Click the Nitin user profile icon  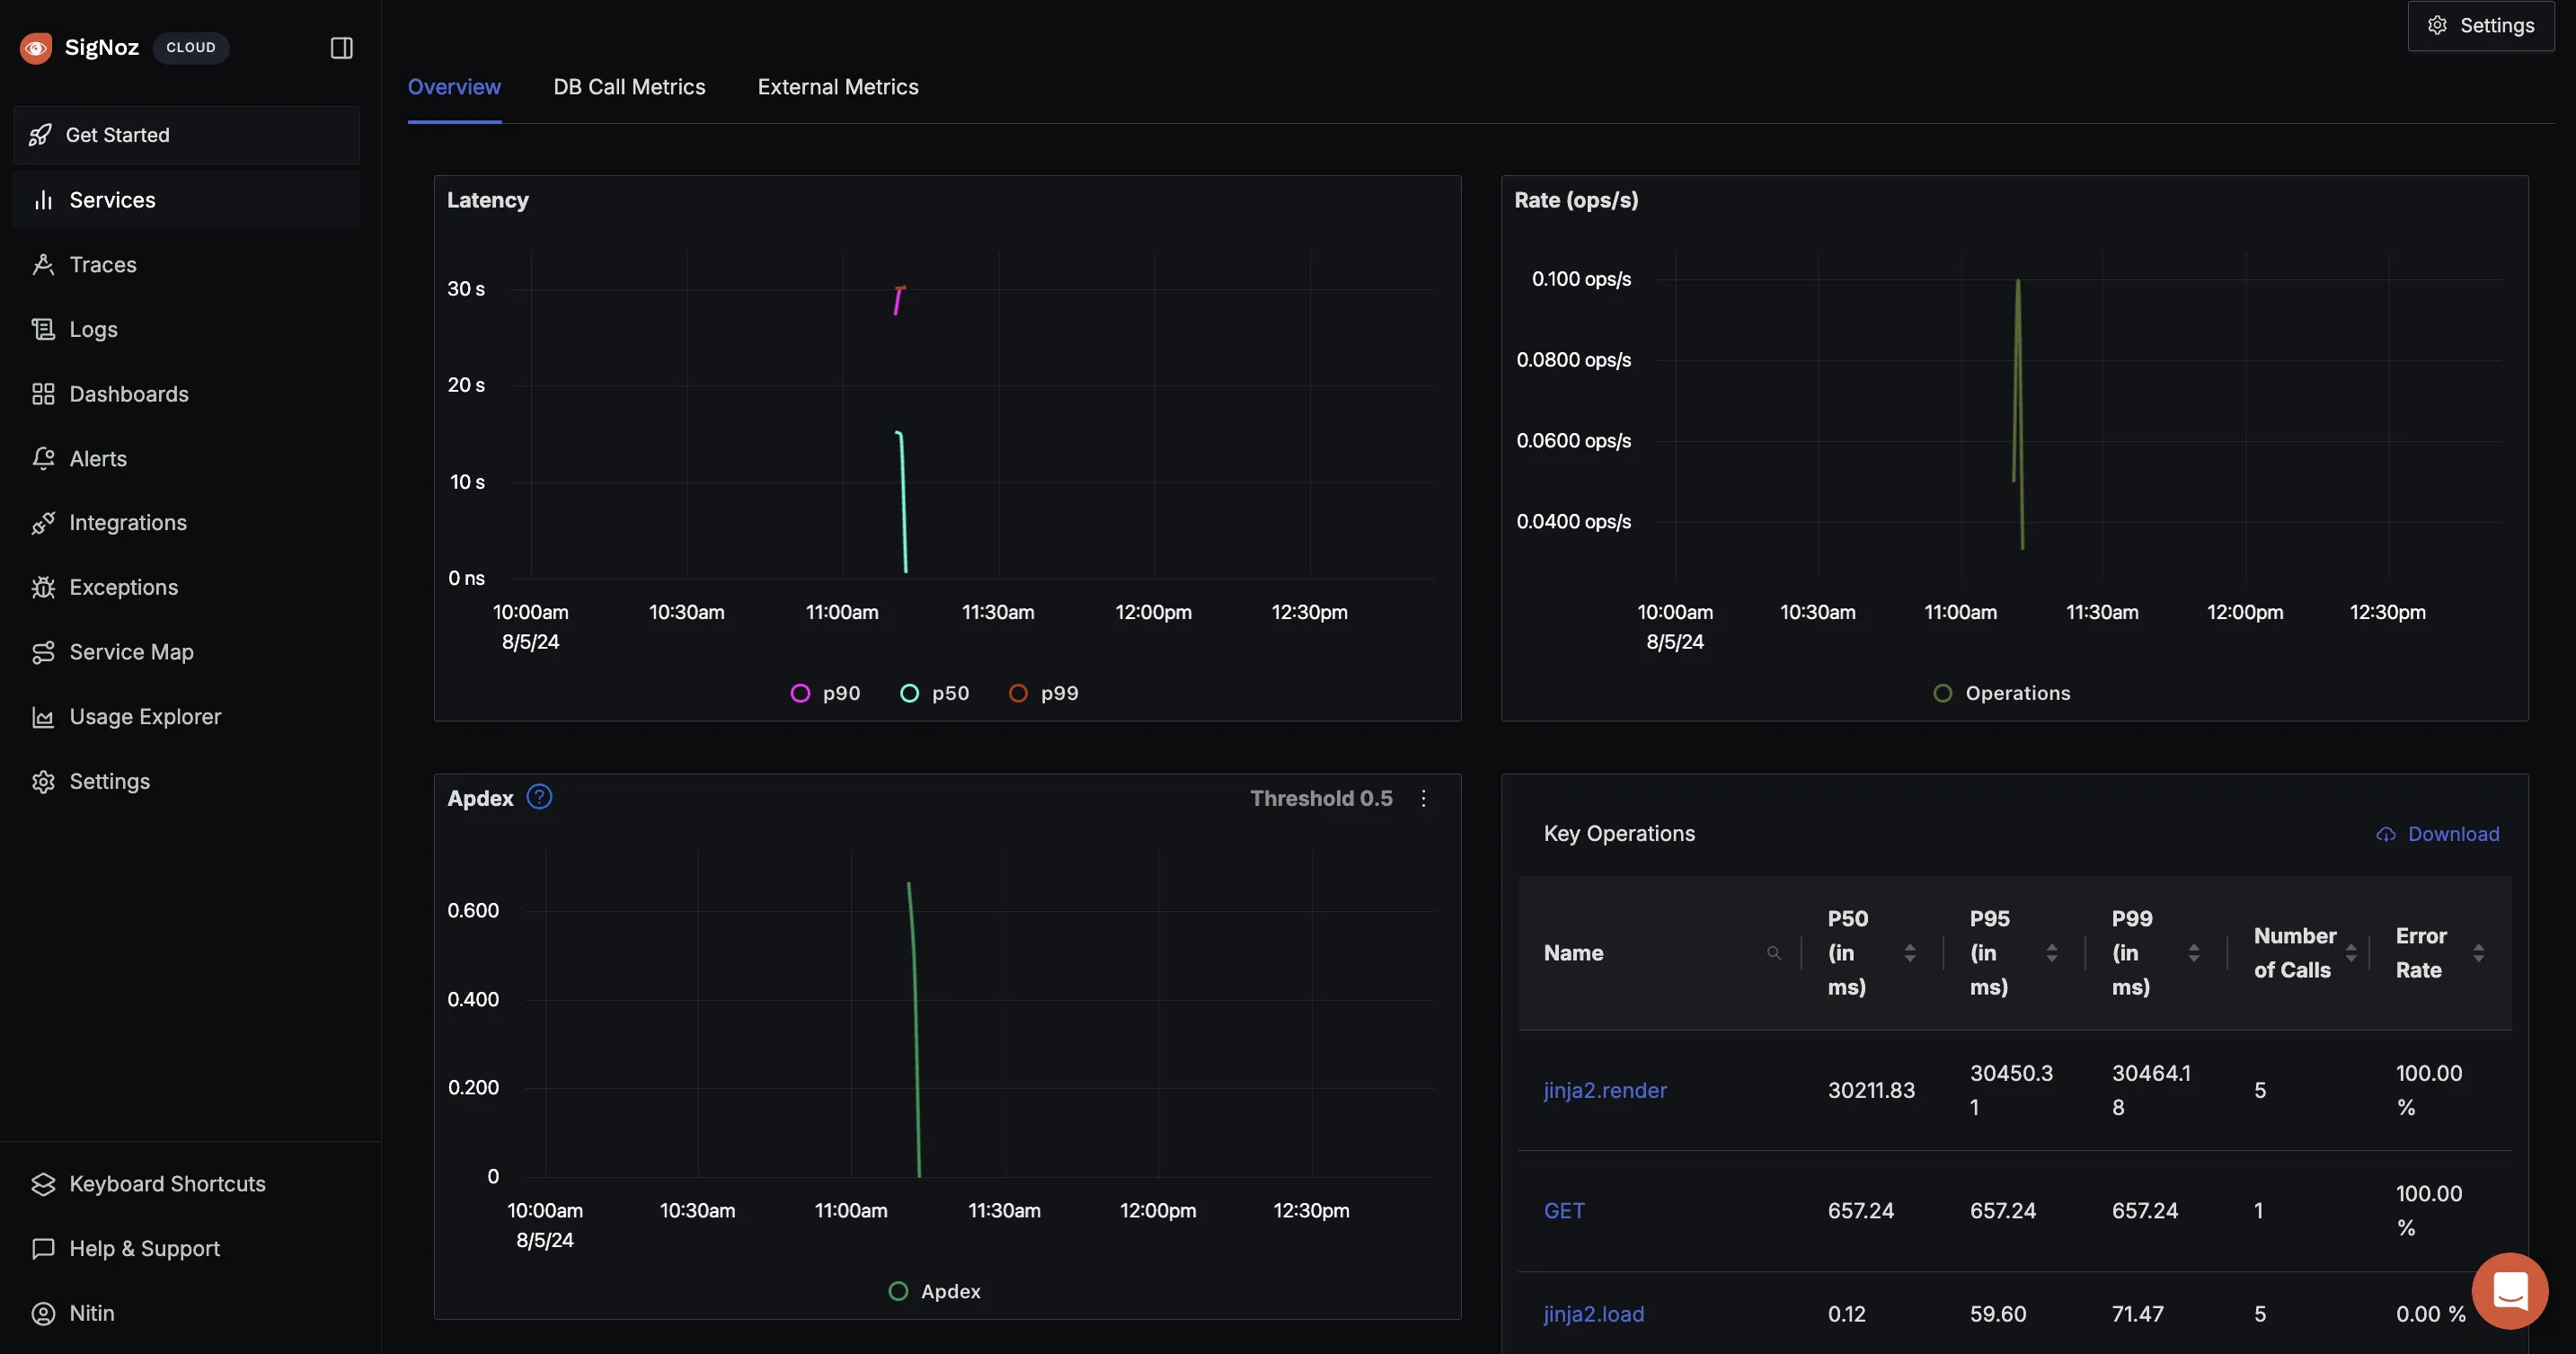coord(43,1313)
